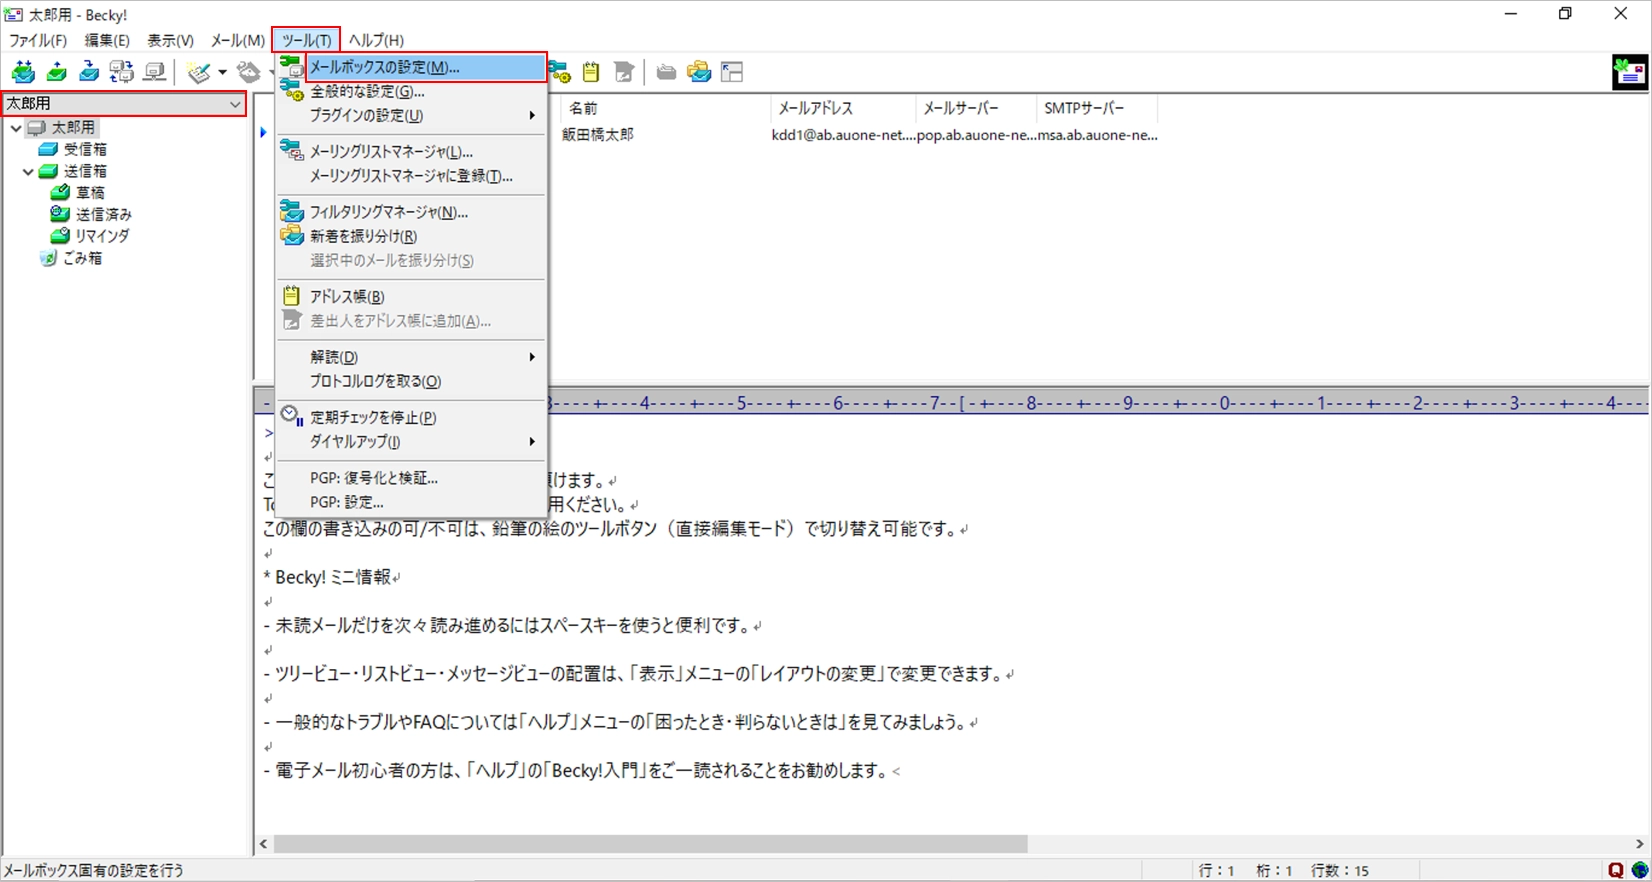The width and height of the screenshot is (1652, 882).
Task: Choose メールボックスの設定(M)... menu entry
Action: (412, 68)
